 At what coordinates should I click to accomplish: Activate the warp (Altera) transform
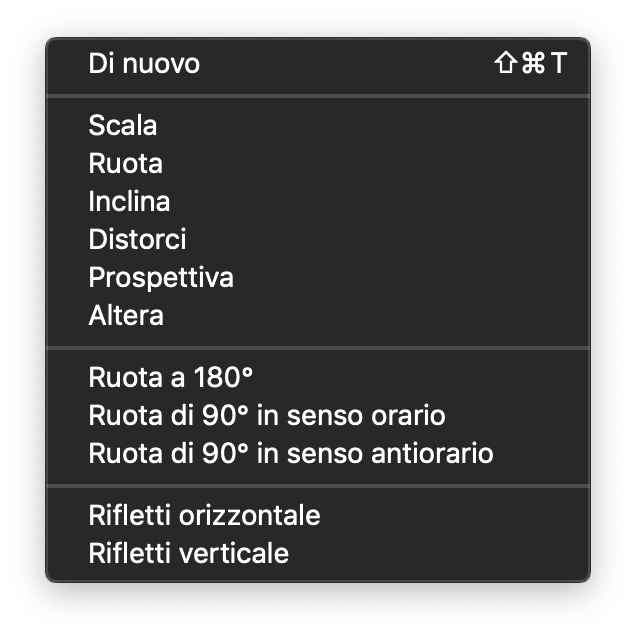[126, 316]
